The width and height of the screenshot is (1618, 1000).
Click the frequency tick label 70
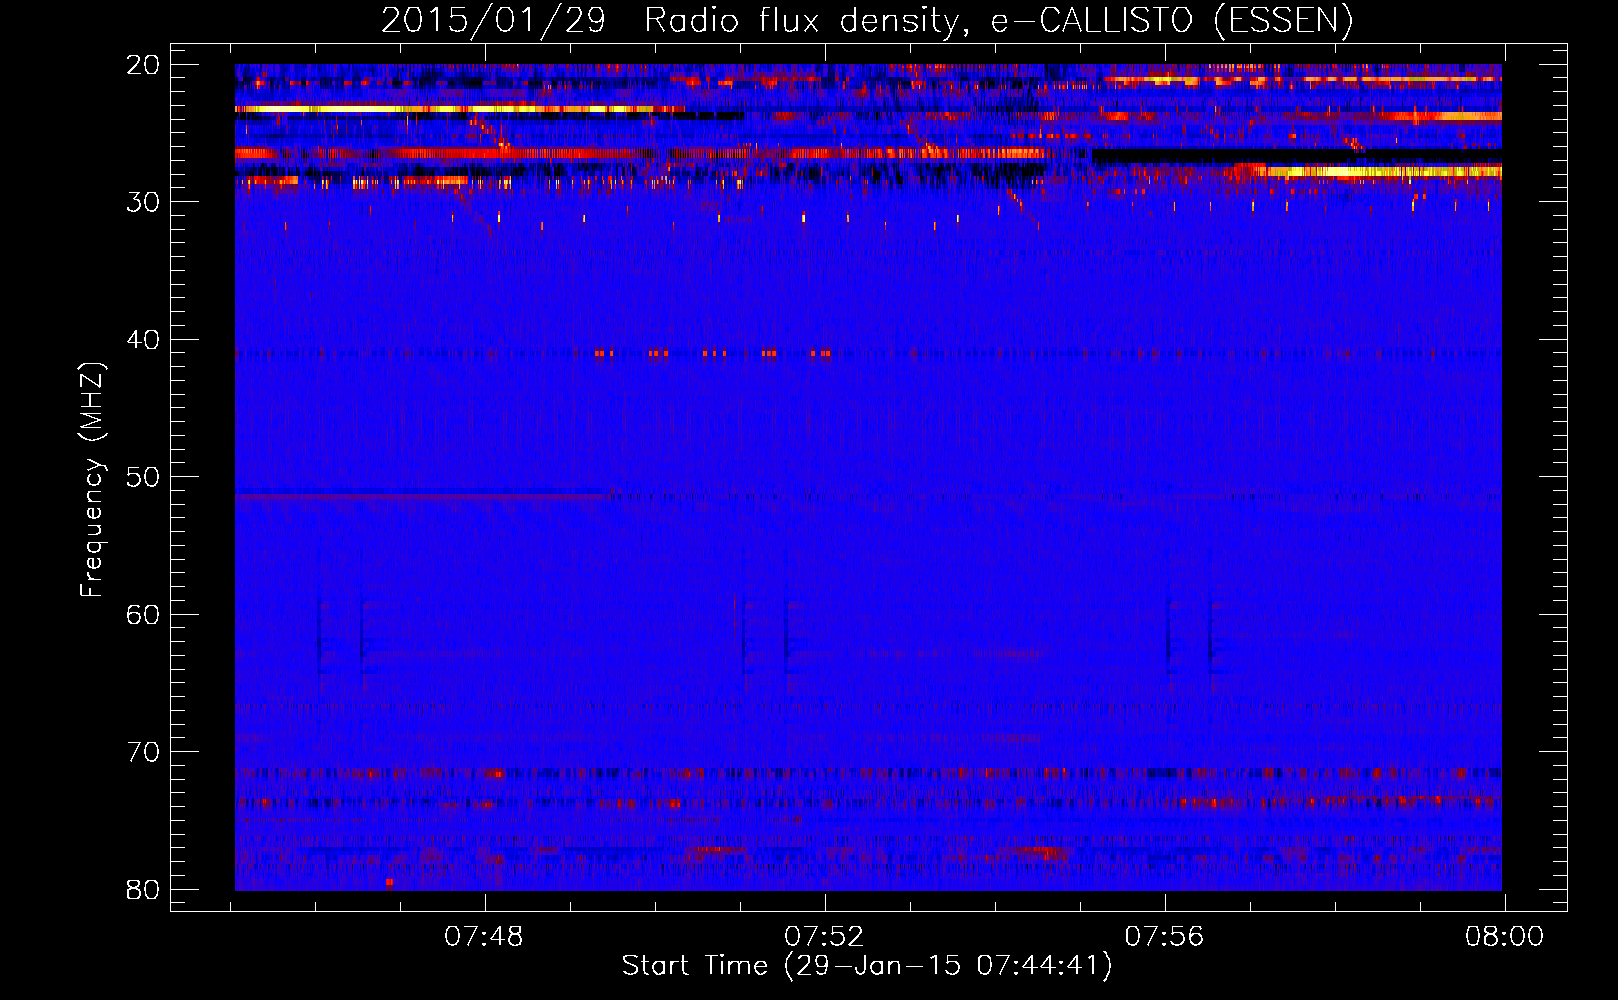coord(144,752)
